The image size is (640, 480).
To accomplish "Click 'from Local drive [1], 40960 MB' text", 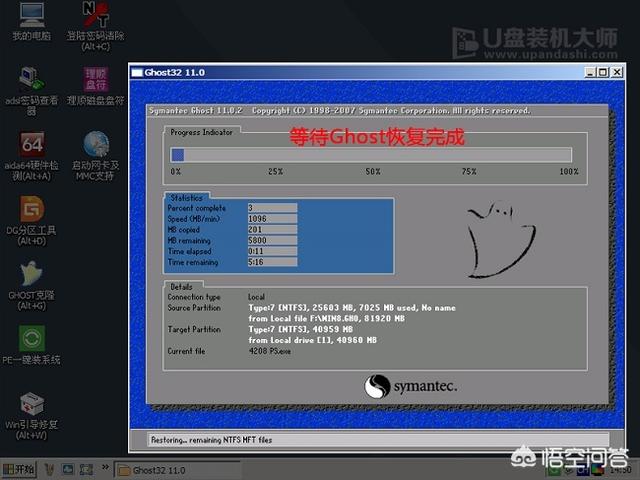I will (x=313, y=340).
